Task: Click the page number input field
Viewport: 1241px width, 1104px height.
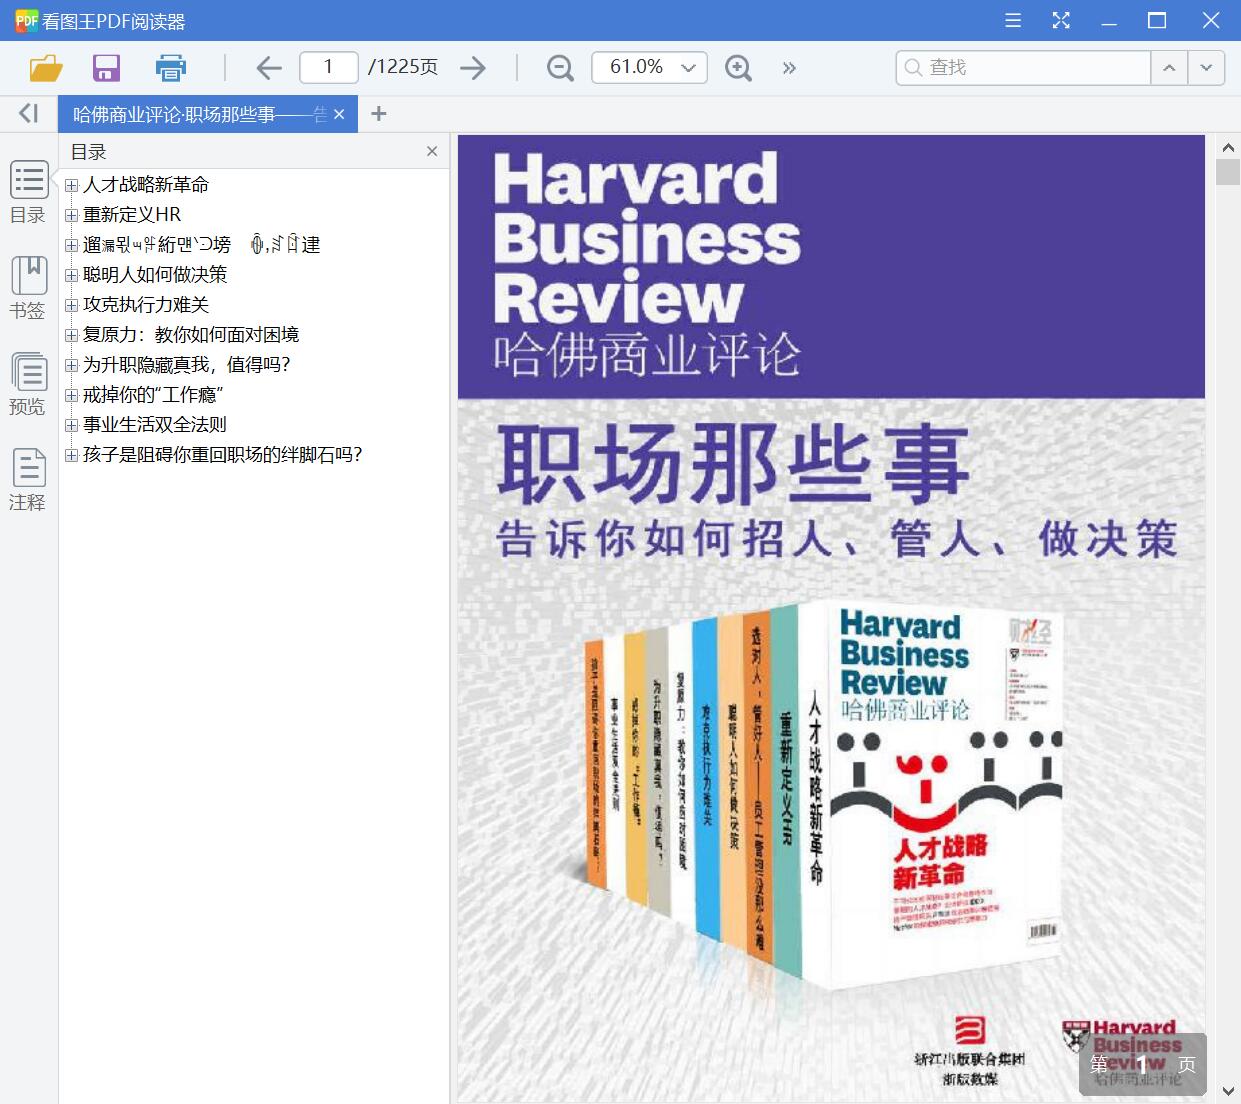Action: pyautogui.click(x=328, y=67)
